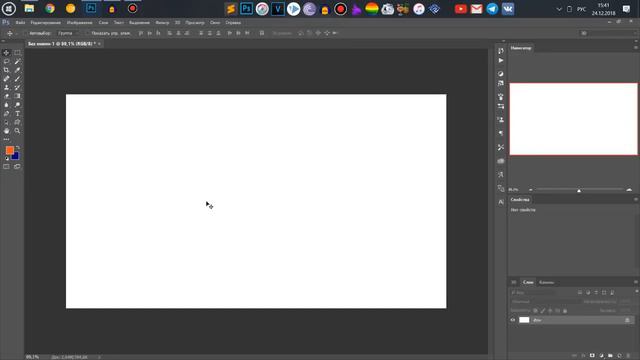Add a layer mask
The width and height of the screenshot is (640, 360).
592,356
